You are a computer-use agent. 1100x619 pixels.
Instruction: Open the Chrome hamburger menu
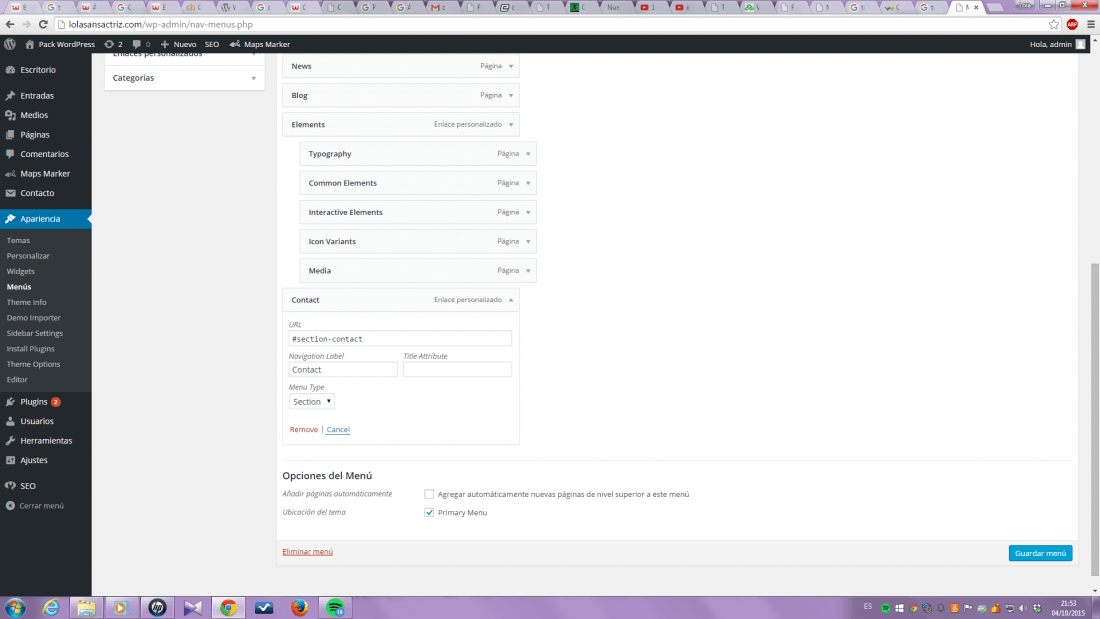click(x=1091, y=25)
